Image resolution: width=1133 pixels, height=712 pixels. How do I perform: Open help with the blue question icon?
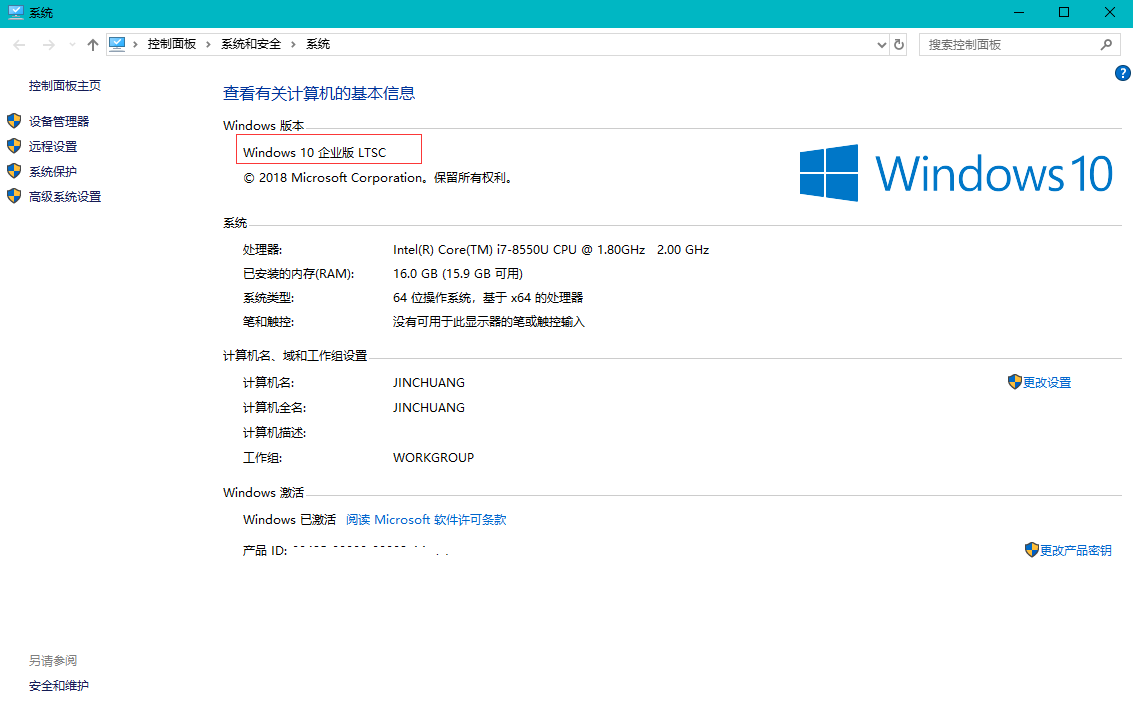[1123, 73]
